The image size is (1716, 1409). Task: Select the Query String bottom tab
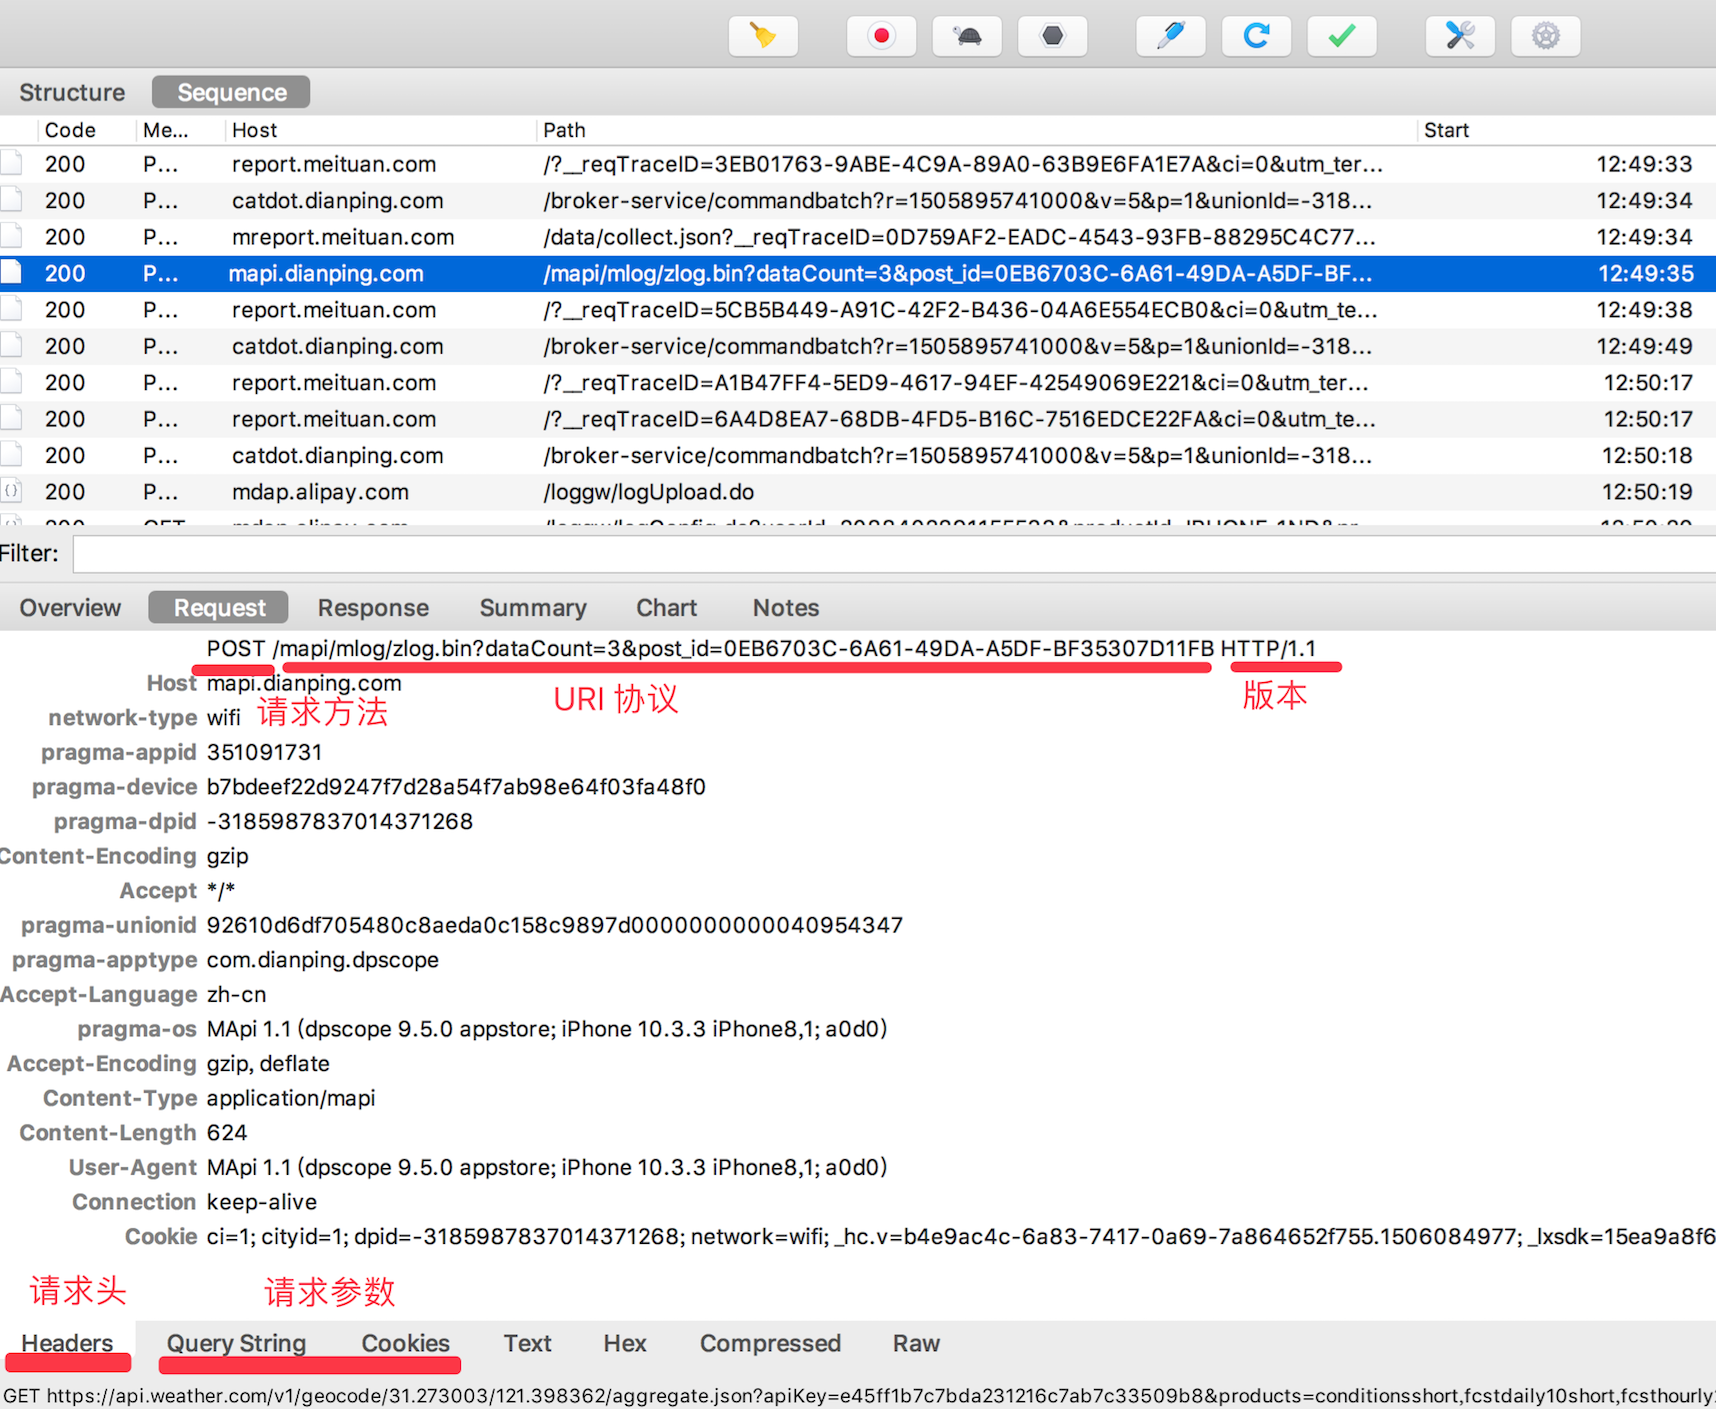236,1343
